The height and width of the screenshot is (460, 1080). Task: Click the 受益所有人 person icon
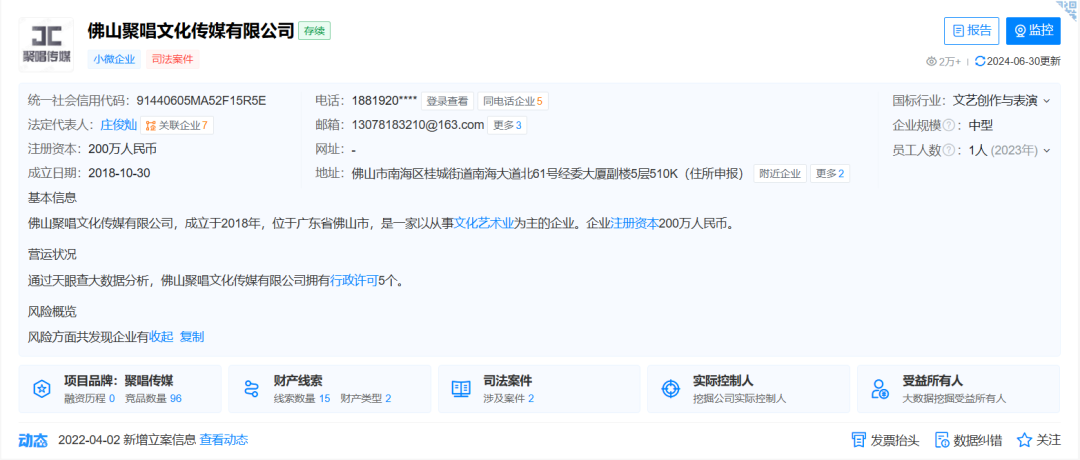tap(880, 389)
